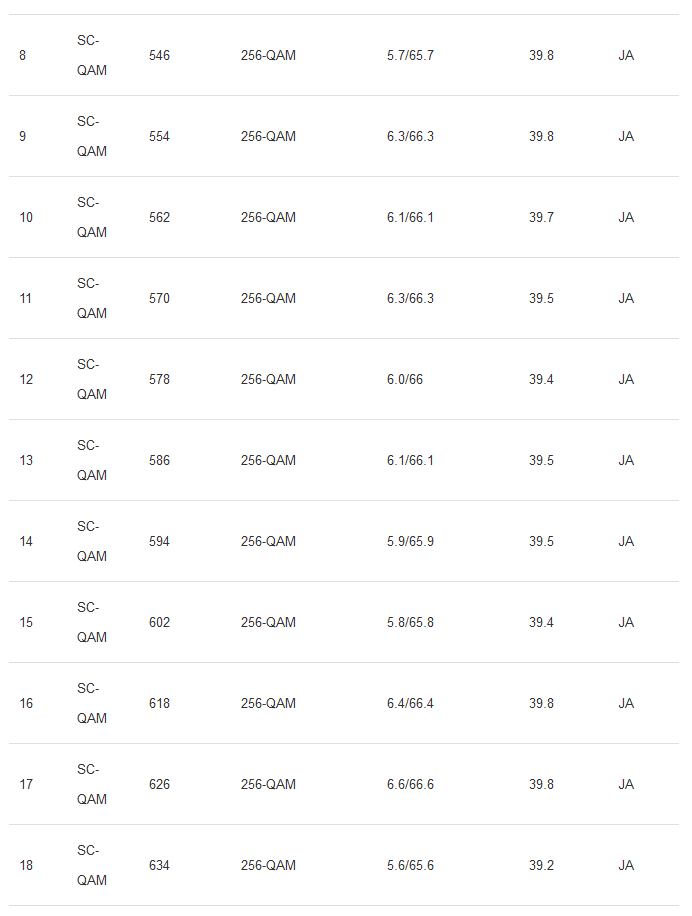Select frequency 626 in the table

click(x=159, y=784)
